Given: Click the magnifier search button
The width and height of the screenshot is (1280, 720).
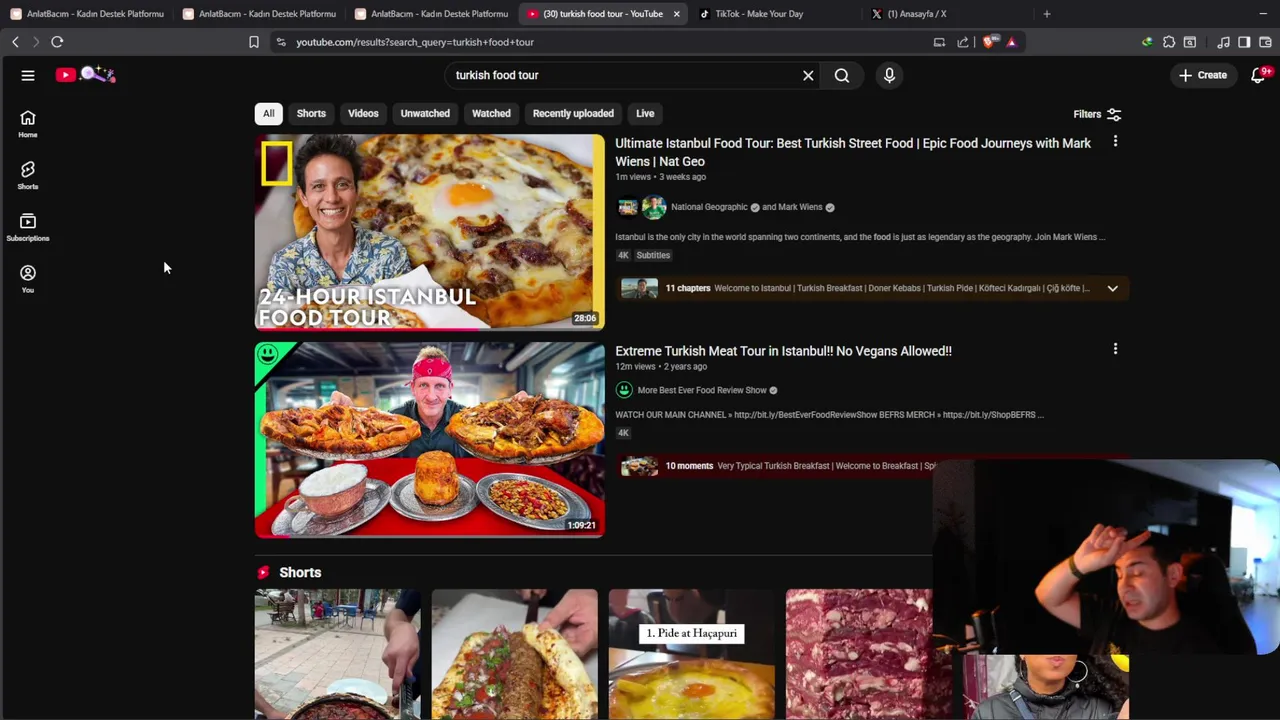Looking at the screenshot, I should click(842, 75).
